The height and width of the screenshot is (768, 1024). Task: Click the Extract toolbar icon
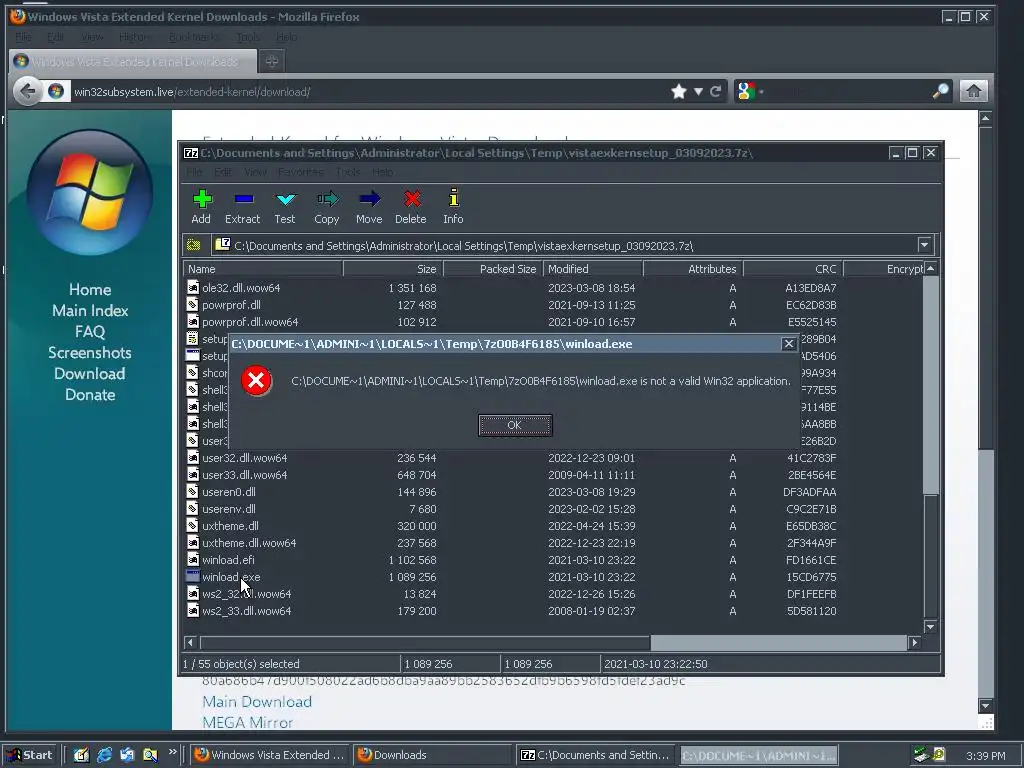pyautogui.click(x=243, y=206)
